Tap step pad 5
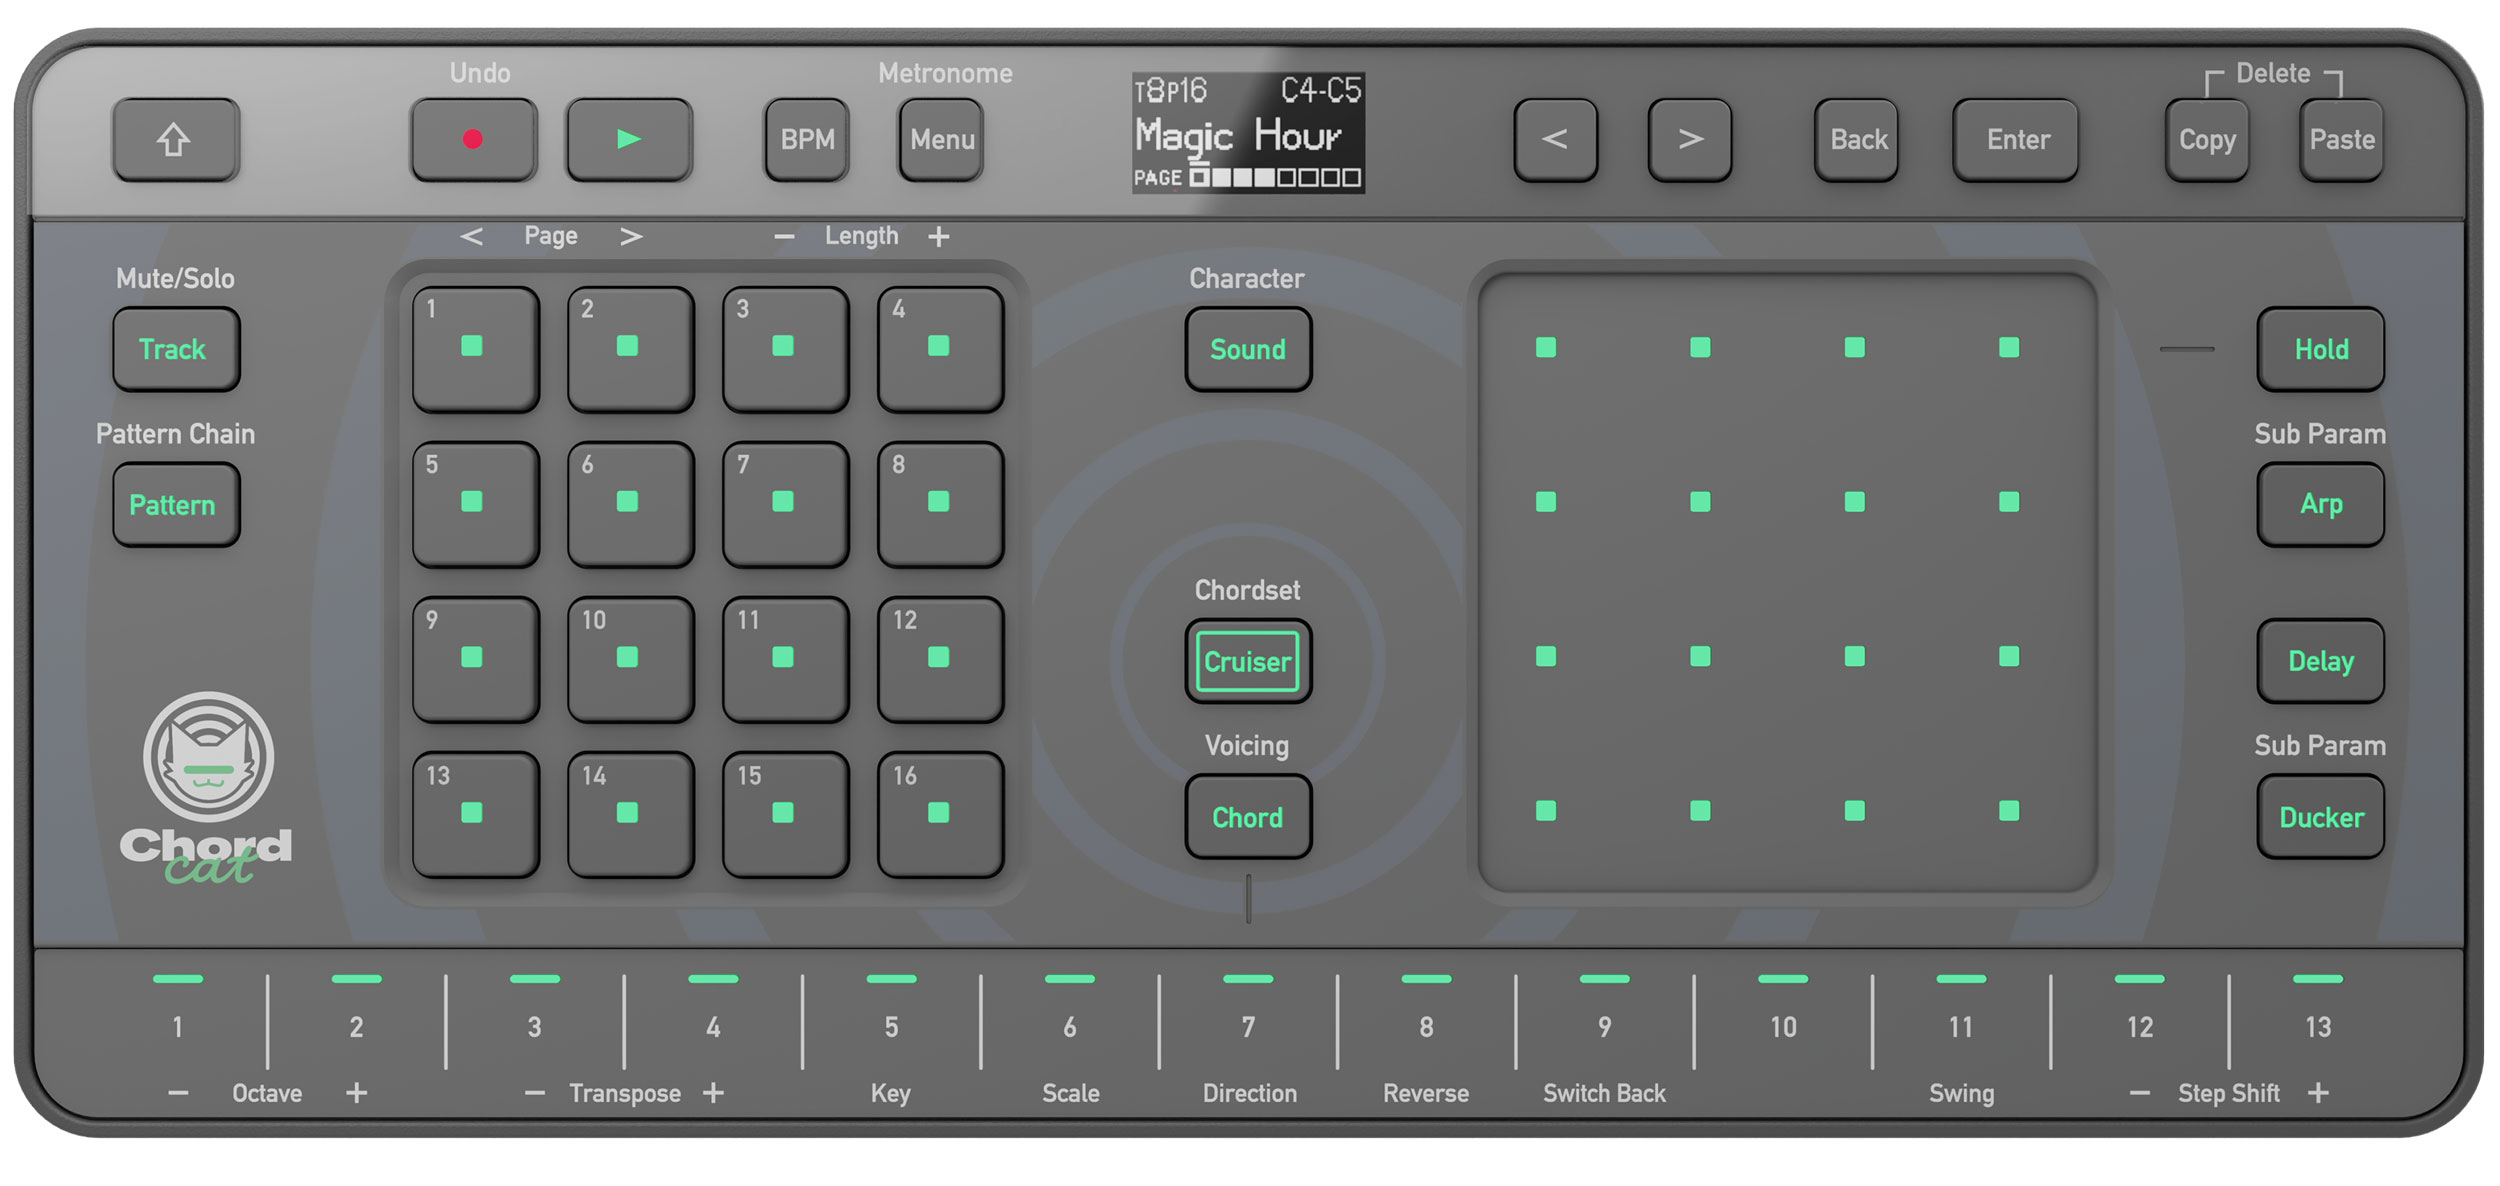Image resolution: width=2500 pixels, height=1186 pixels. coord(475,504)
